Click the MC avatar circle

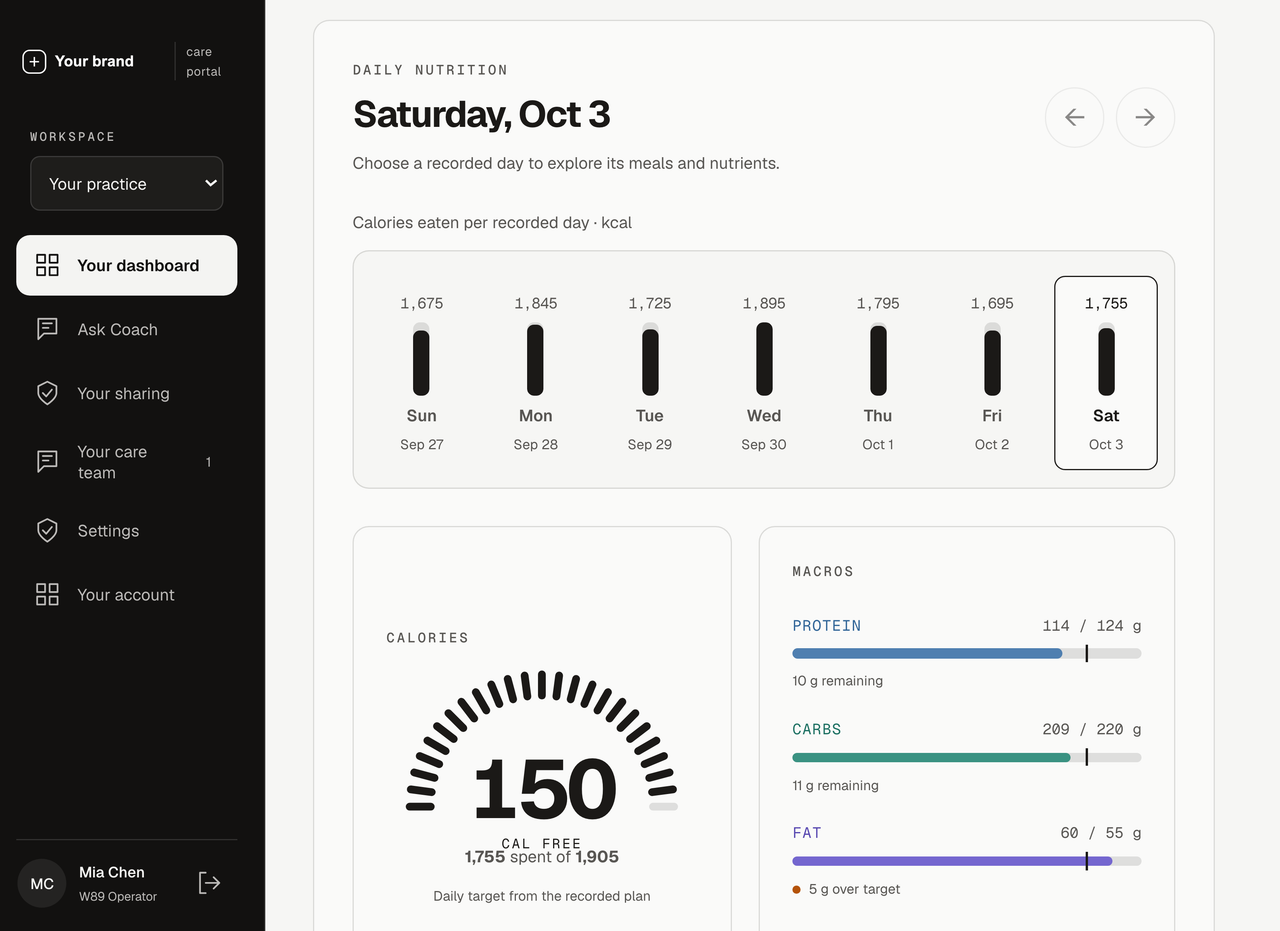(x=42, y=883)
